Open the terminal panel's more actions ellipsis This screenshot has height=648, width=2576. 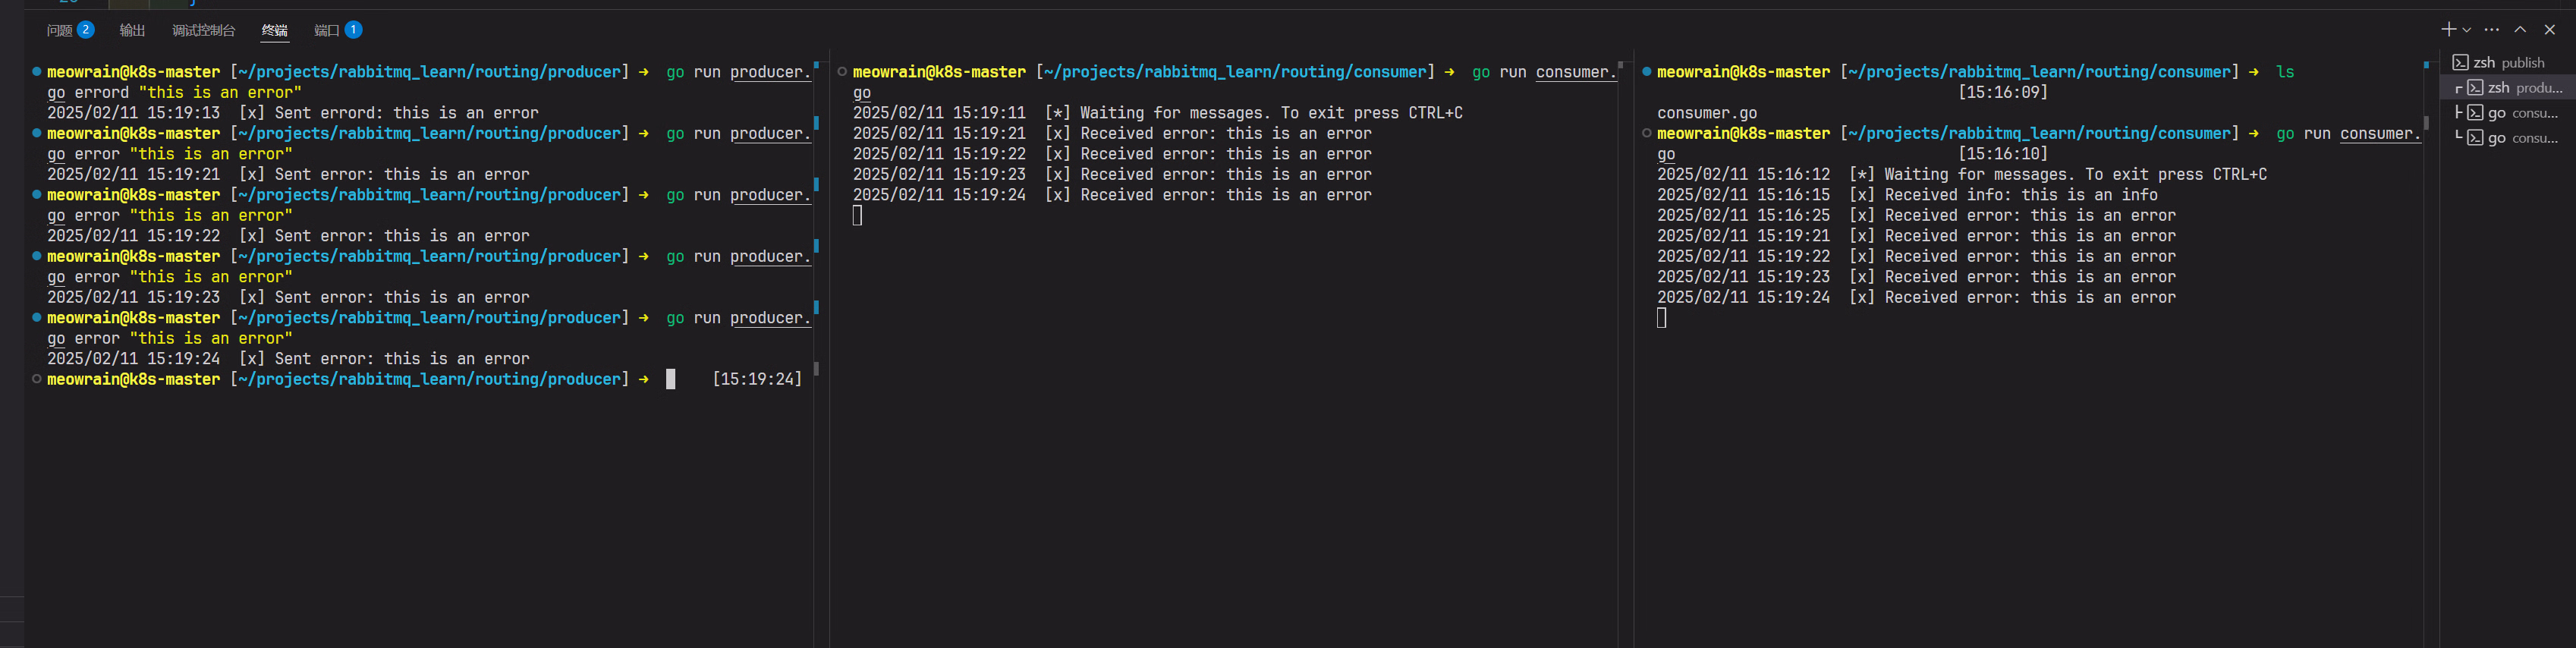(x=2491, y=30)
